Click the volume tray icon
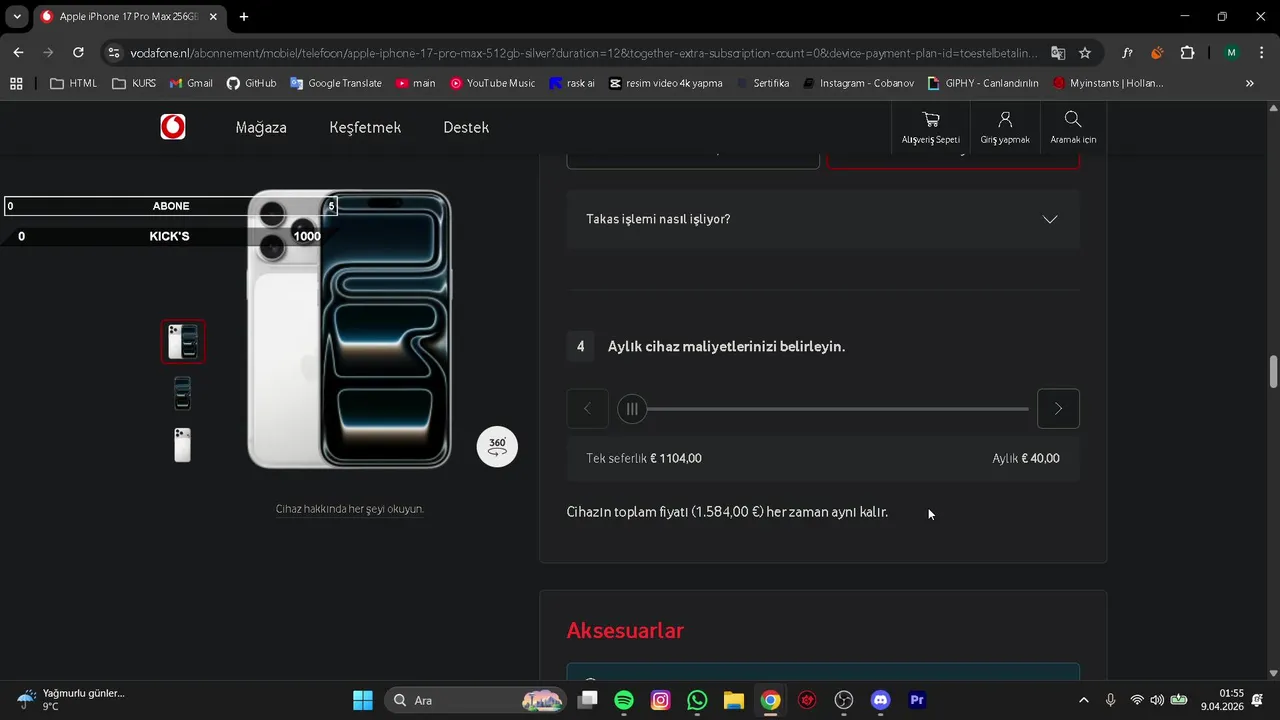Viewport: 1280px width, 720px height. (1157, 700)
